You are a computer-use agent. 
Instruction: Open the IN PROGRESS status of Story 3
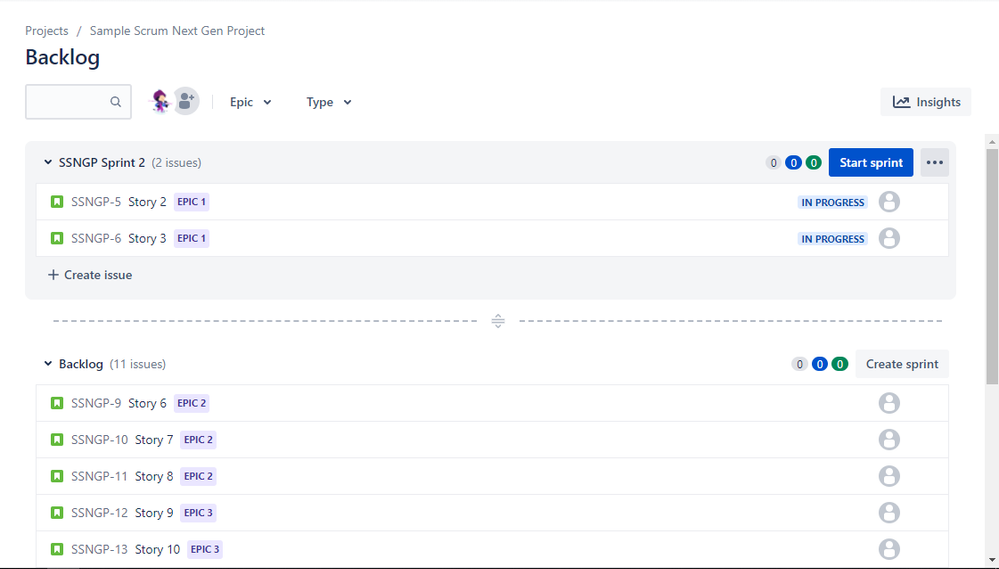[833, 238]
